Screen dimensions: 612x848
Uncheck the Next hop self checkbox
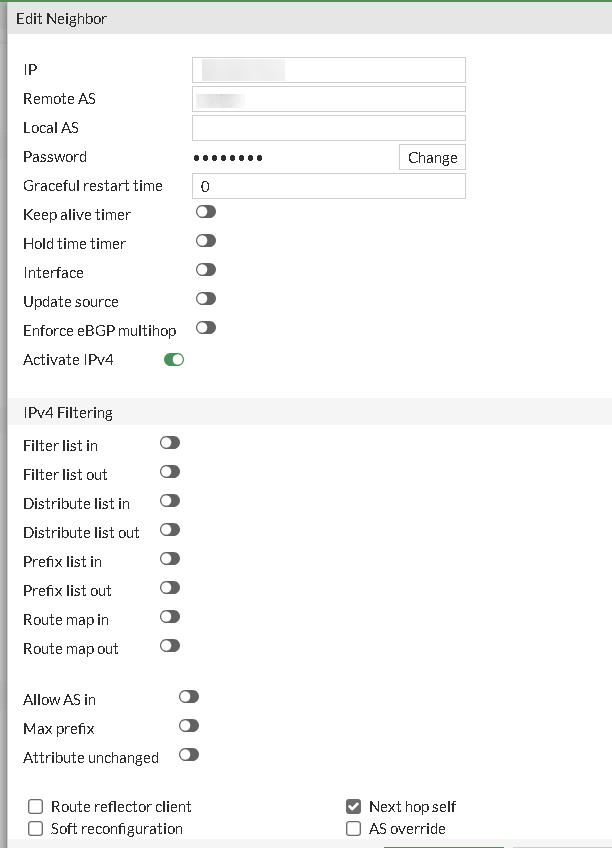click(x=352, y=806)
